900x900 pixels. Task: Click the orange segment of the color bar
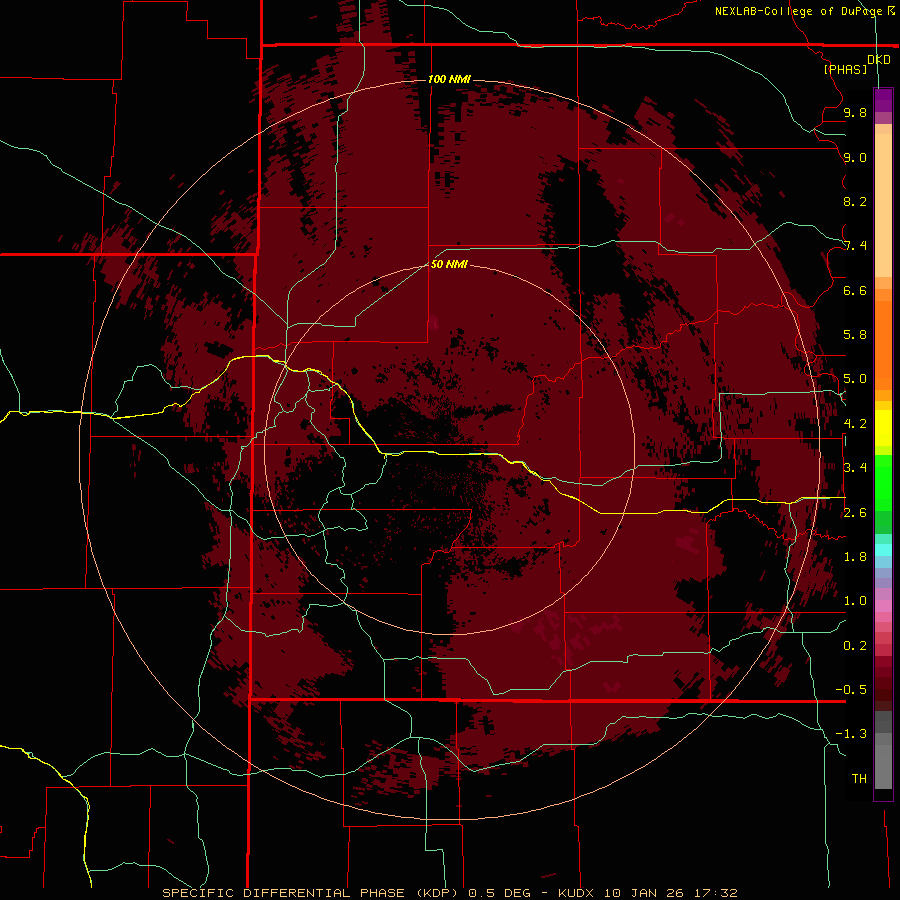click(x=883, y=344)
